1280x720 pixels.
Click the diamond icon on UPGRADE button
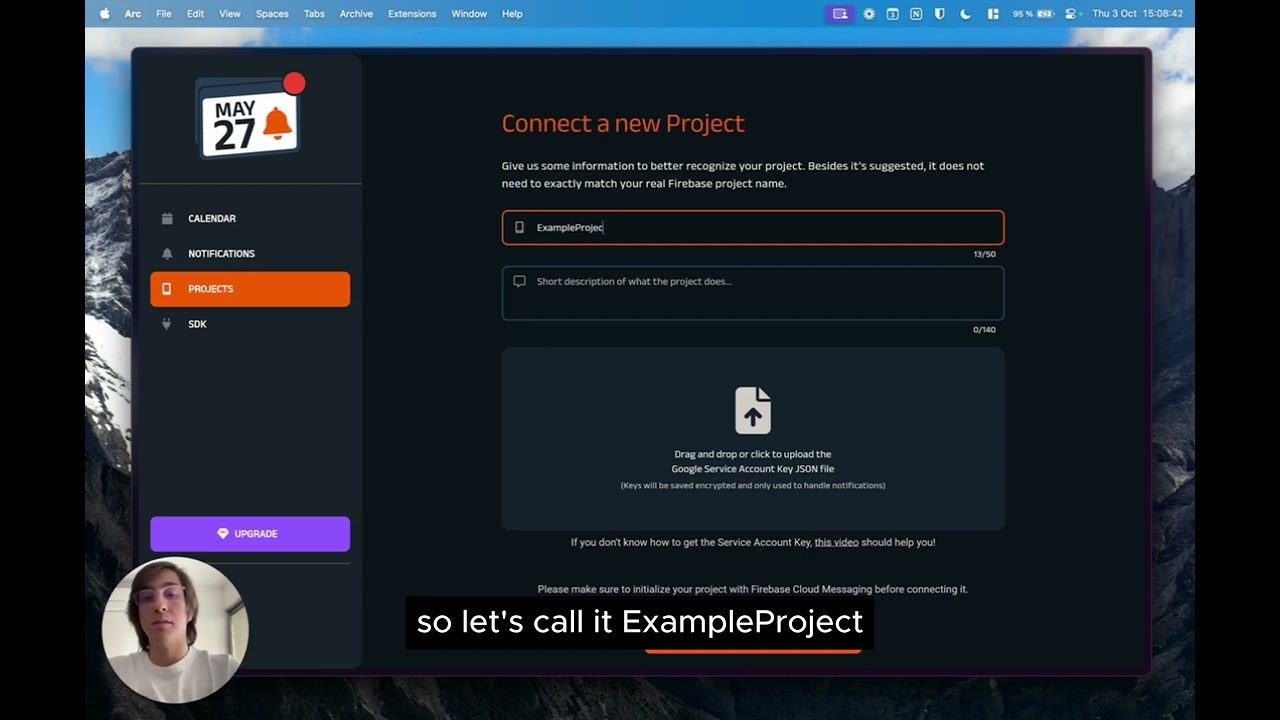click(x=223, y=534)
